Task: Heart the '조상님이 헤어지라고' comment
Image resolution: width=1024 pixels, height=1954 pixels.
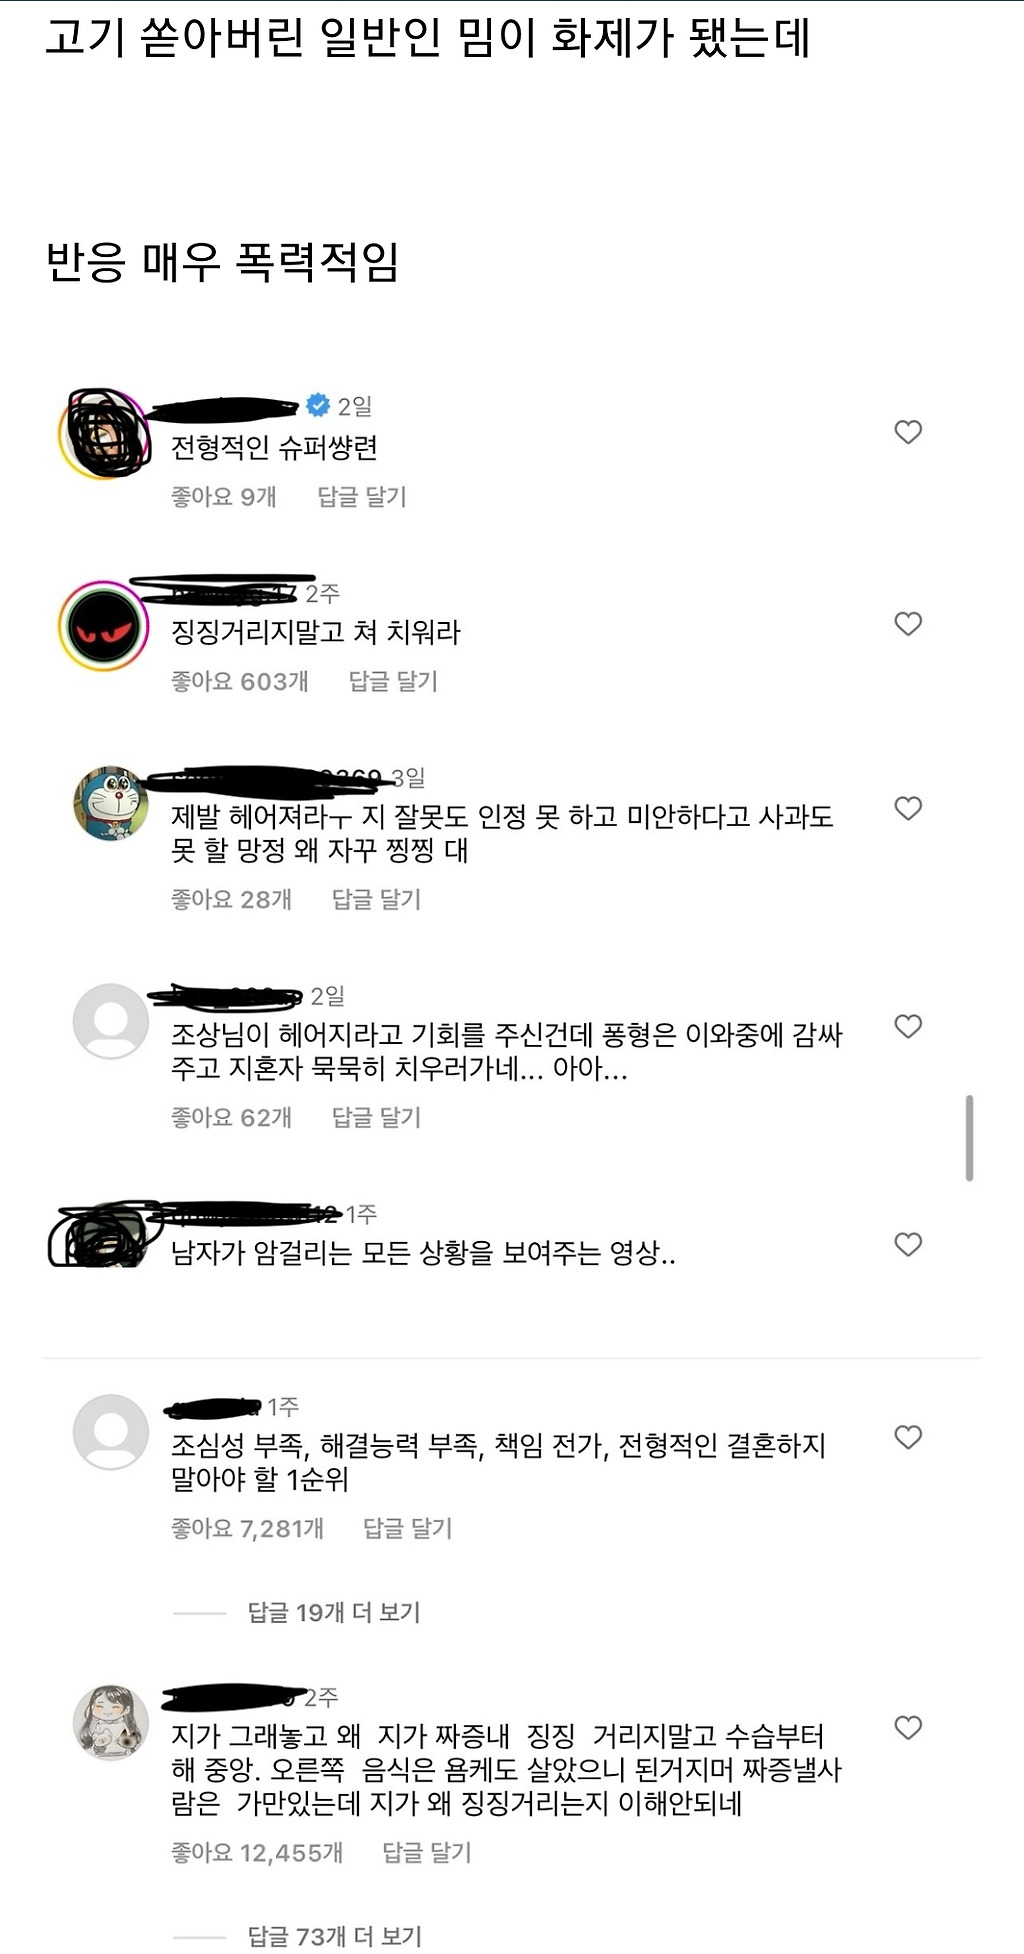Action: coord(908,1026)
